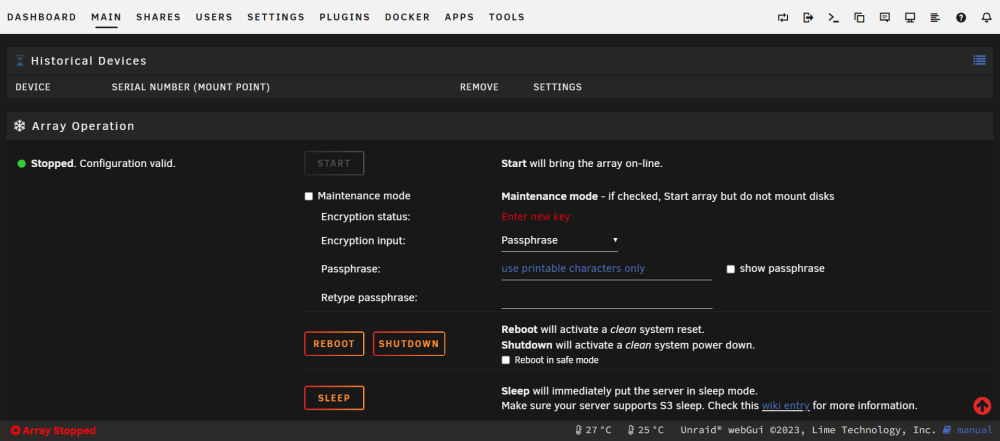Open the wiki entry link
Viewport: 1000px width, 441px height.
786,405
